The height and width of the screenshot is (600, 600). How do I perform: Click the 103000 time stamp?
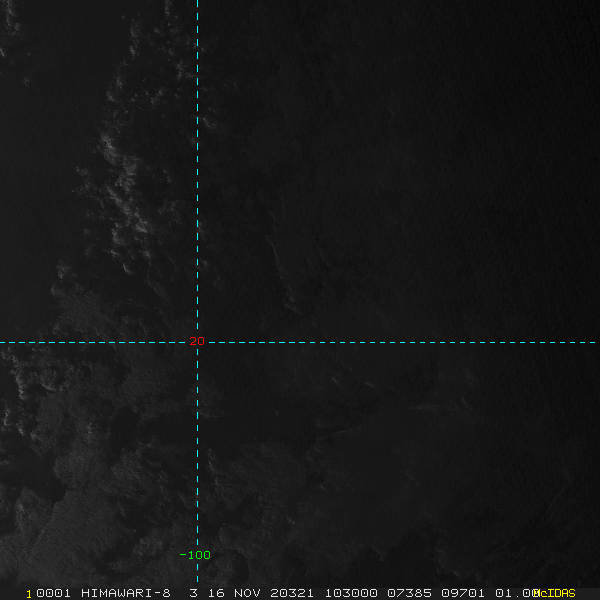348,593
